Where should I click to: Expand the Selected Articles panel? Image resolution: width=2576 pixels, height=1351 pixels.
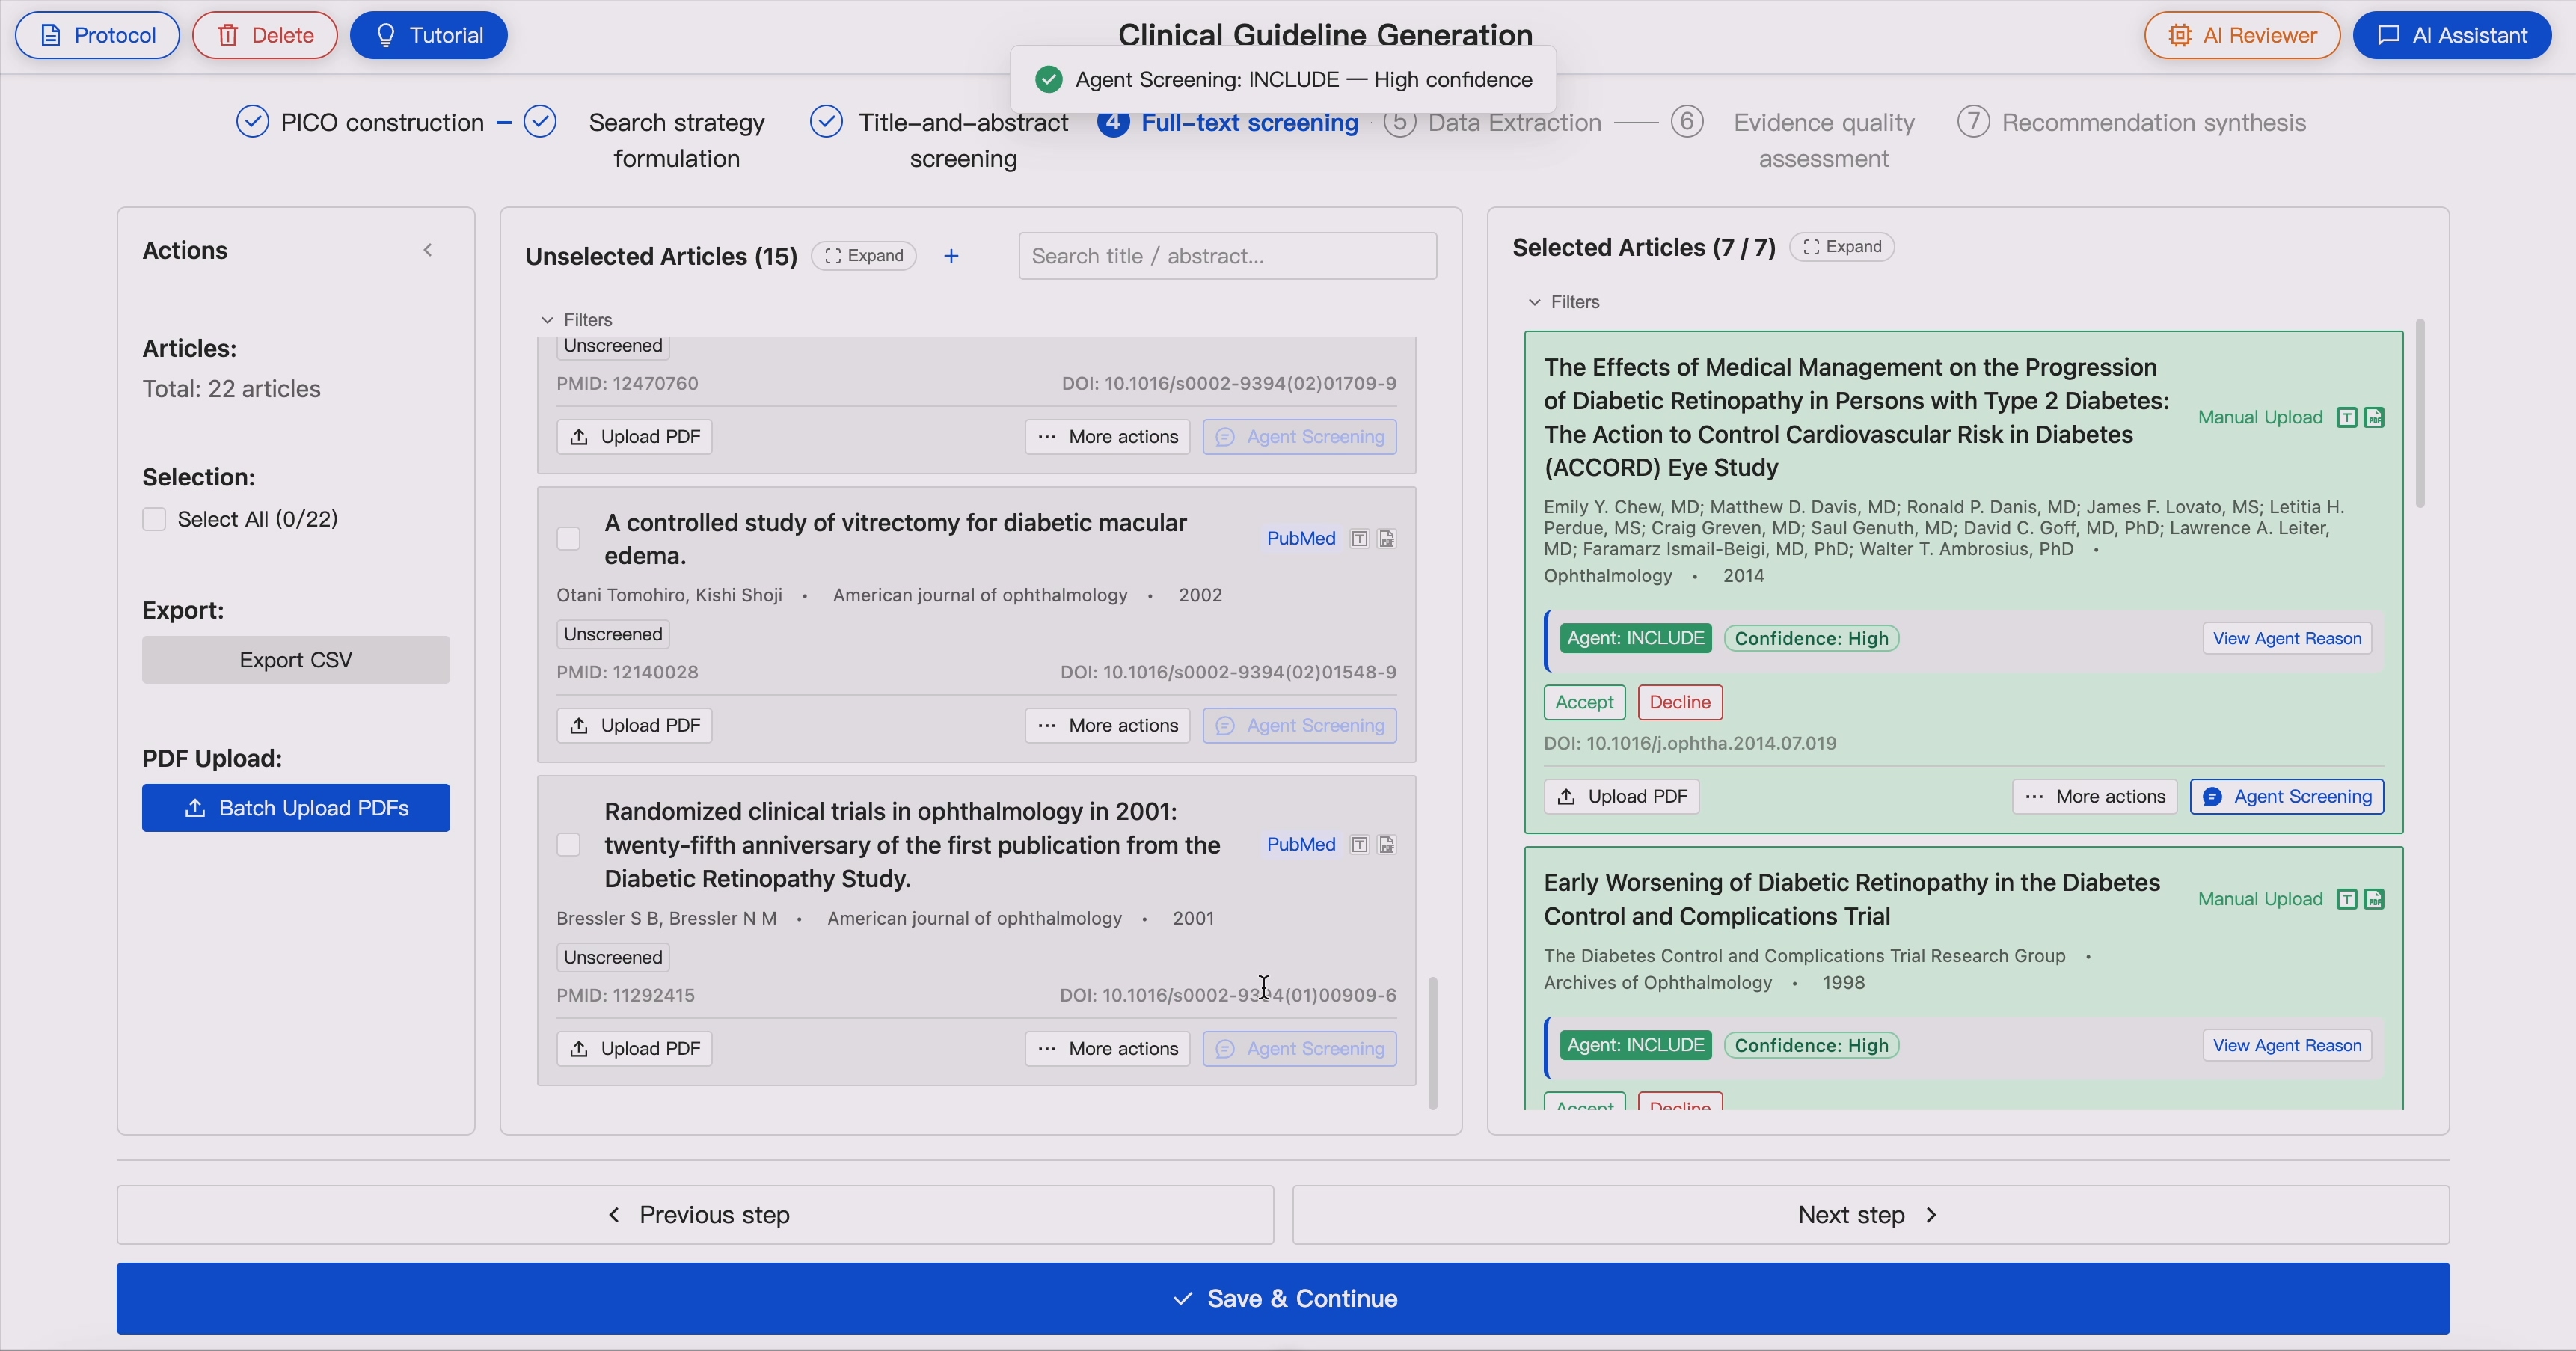[1842, 247]
